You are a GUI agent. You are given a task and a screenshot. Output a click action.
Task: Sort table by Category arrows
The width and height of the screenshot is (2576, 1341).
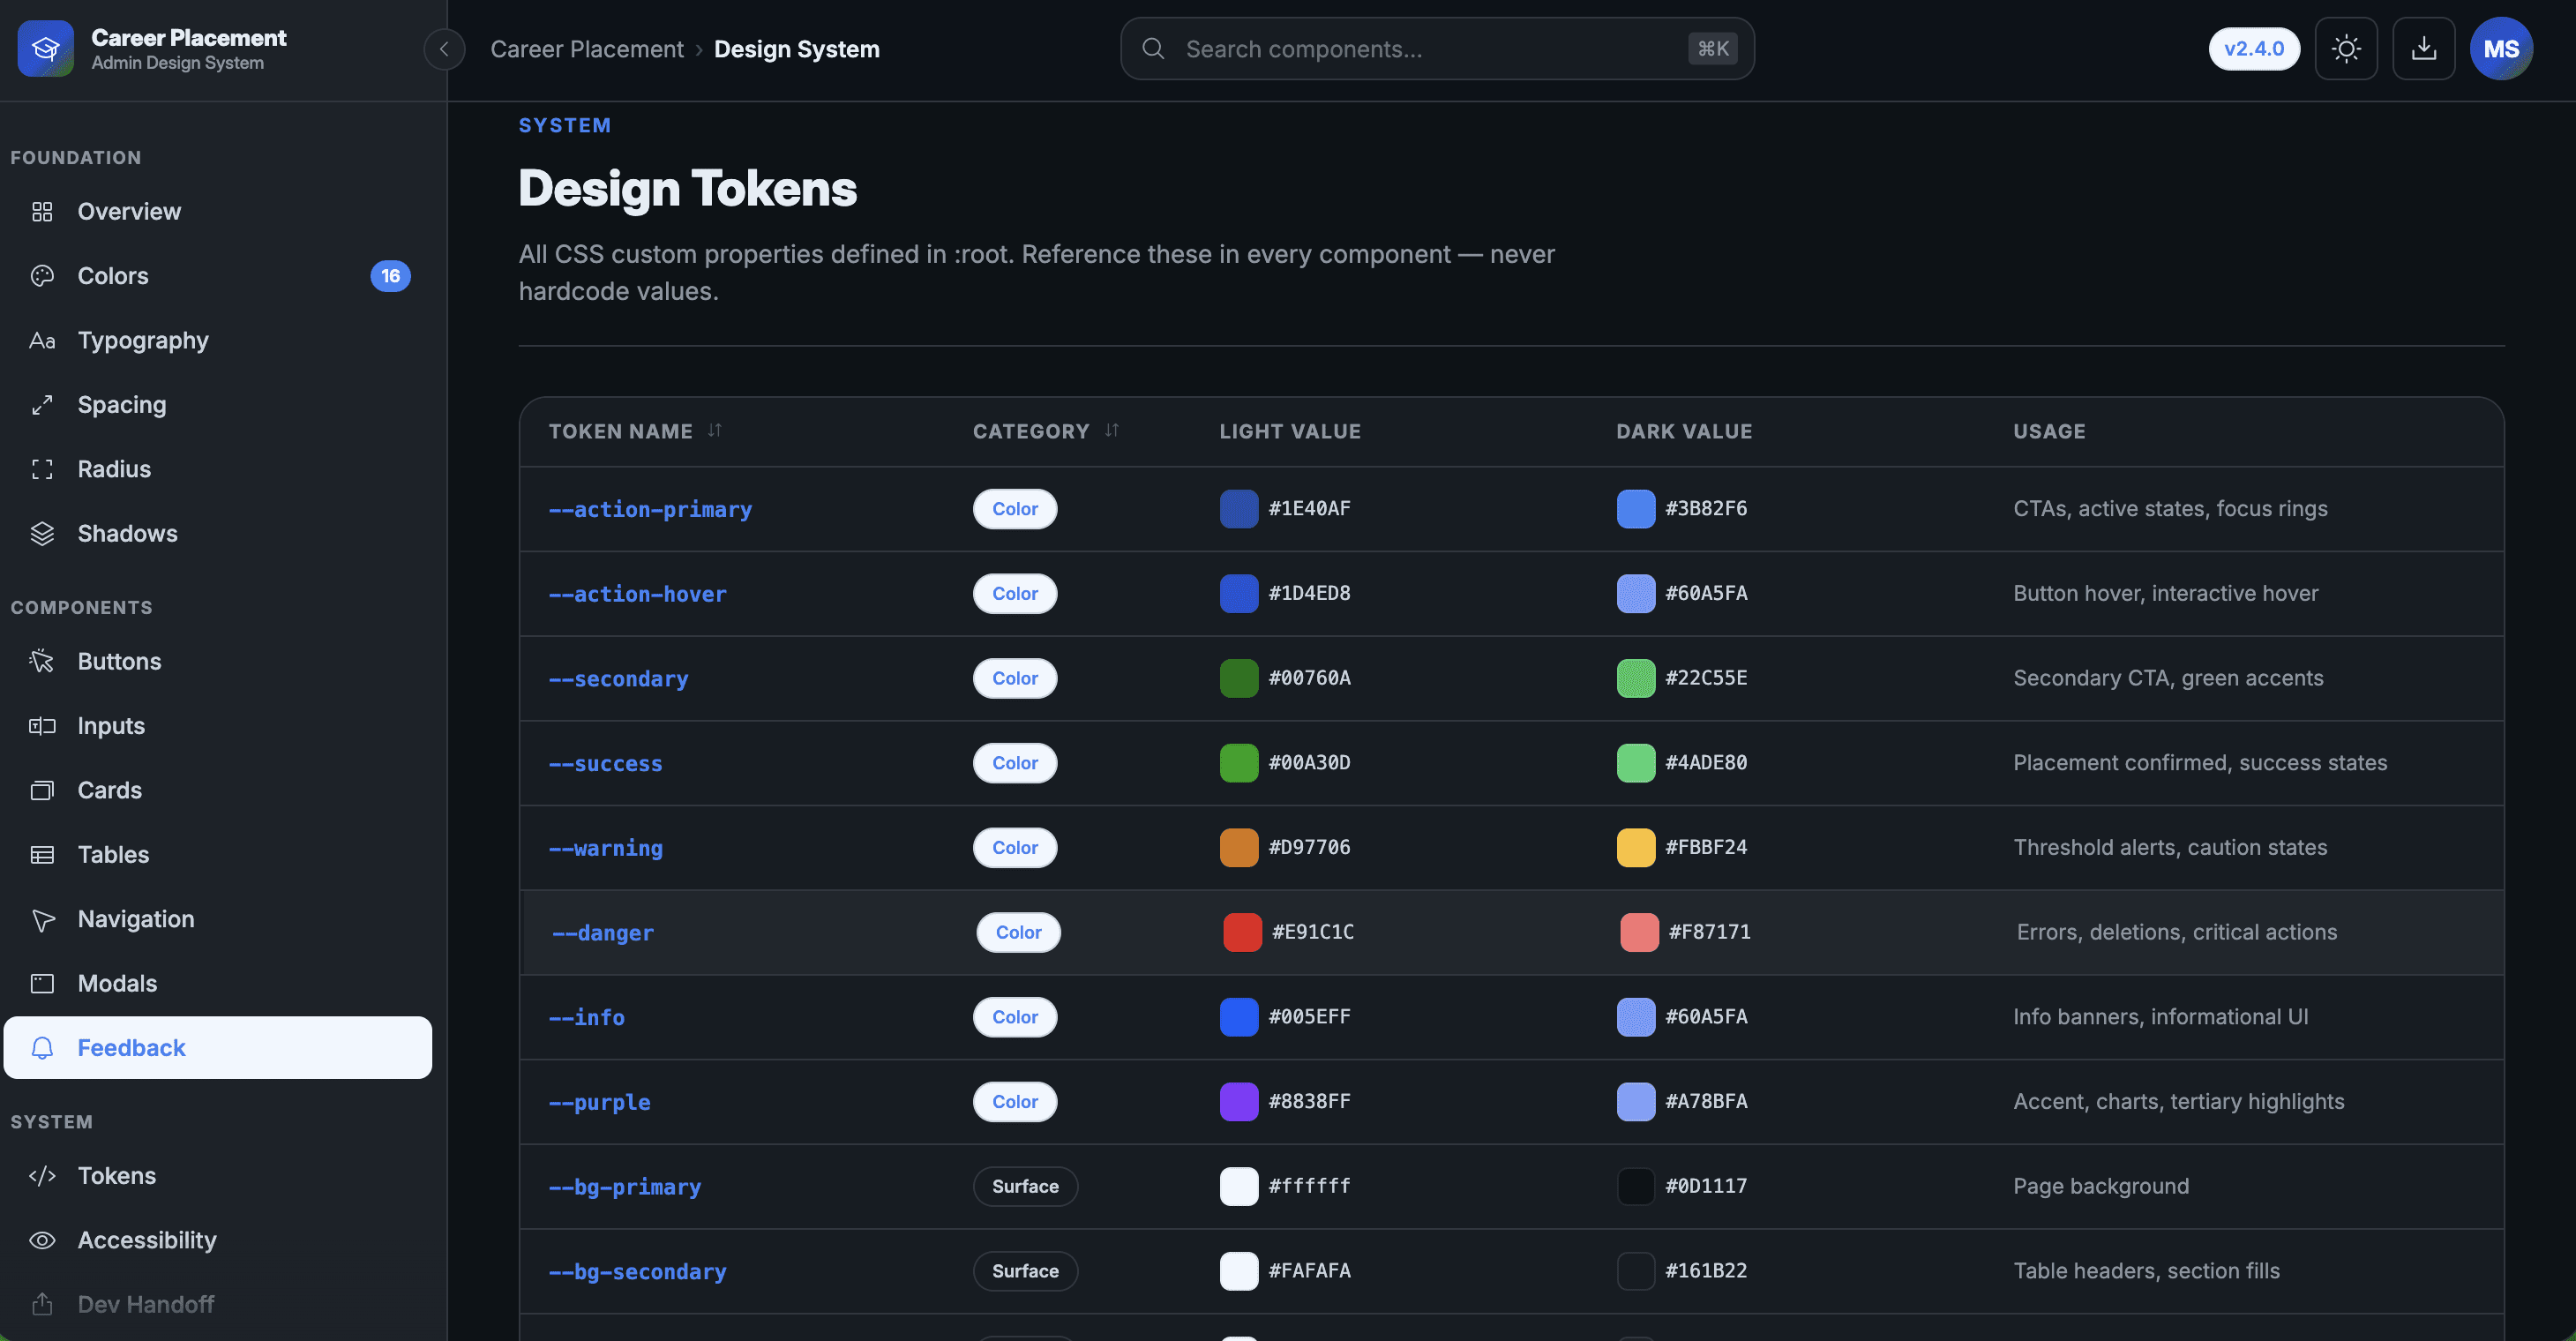pos(1112,431)
